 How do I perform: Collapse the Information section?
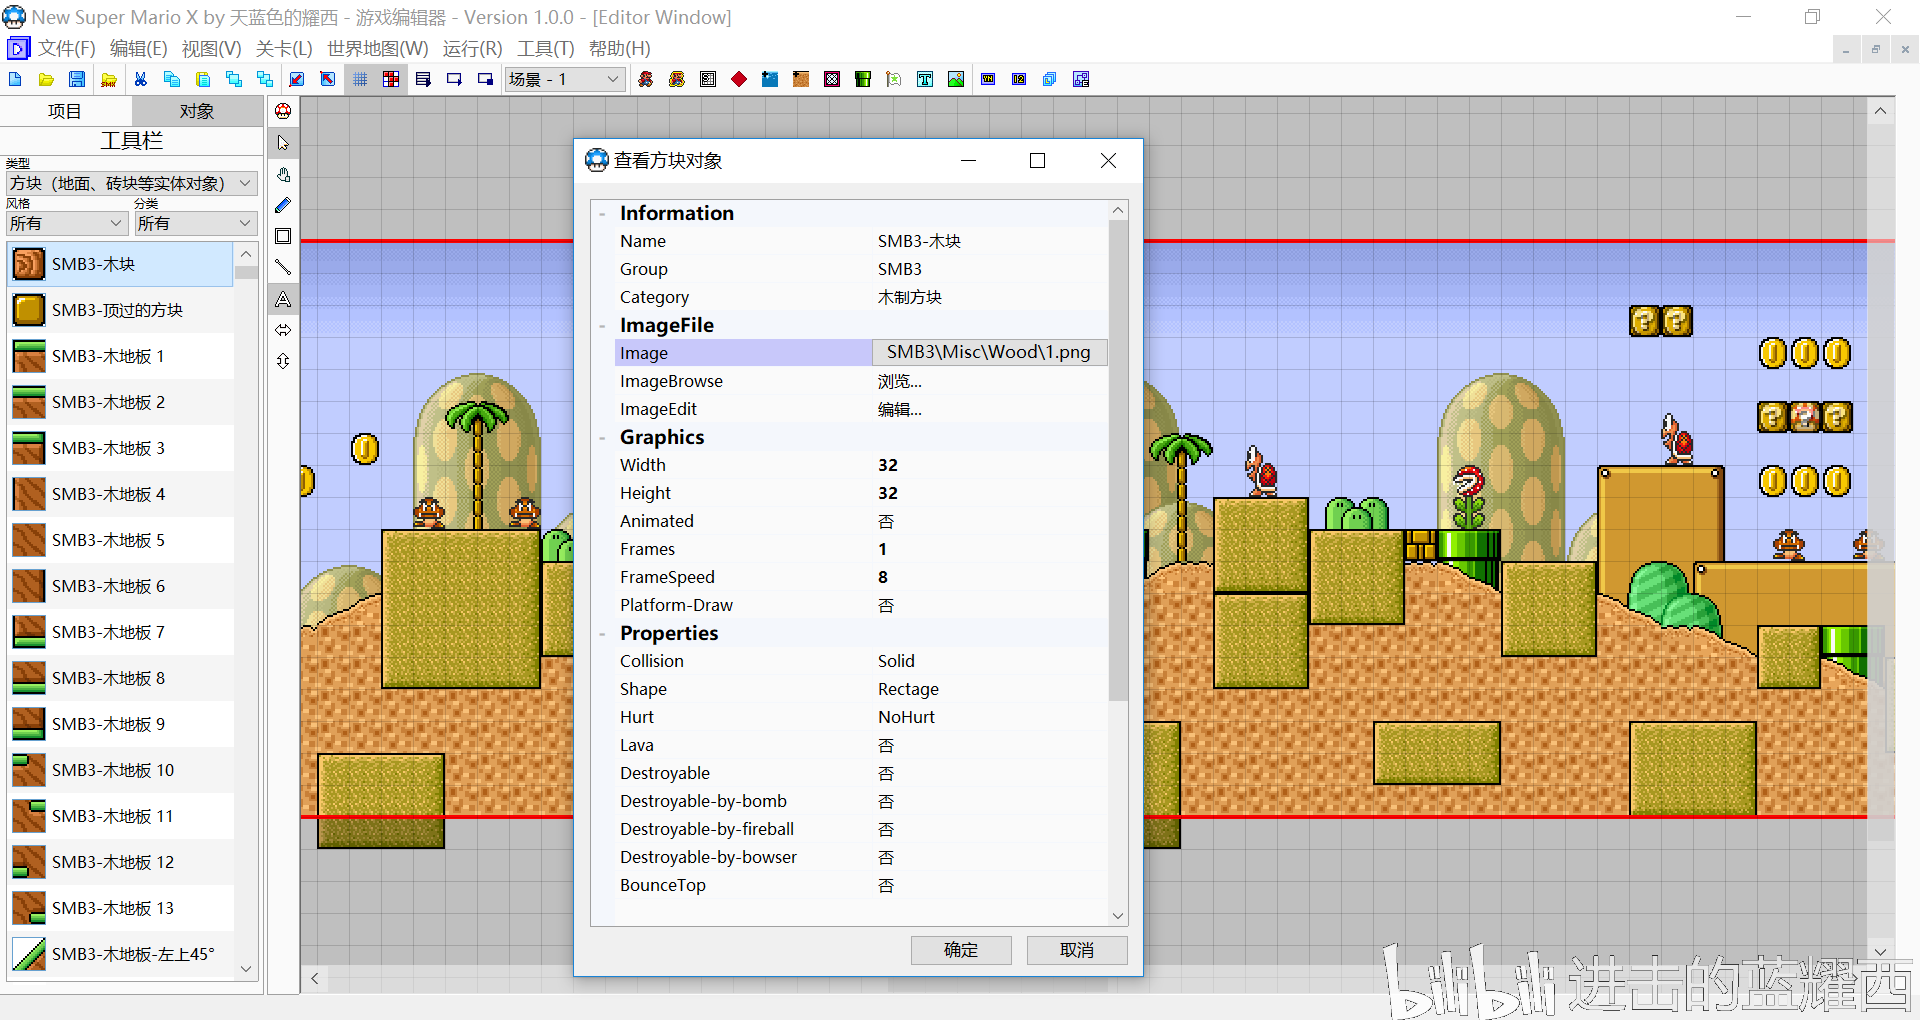pos(603,214)
